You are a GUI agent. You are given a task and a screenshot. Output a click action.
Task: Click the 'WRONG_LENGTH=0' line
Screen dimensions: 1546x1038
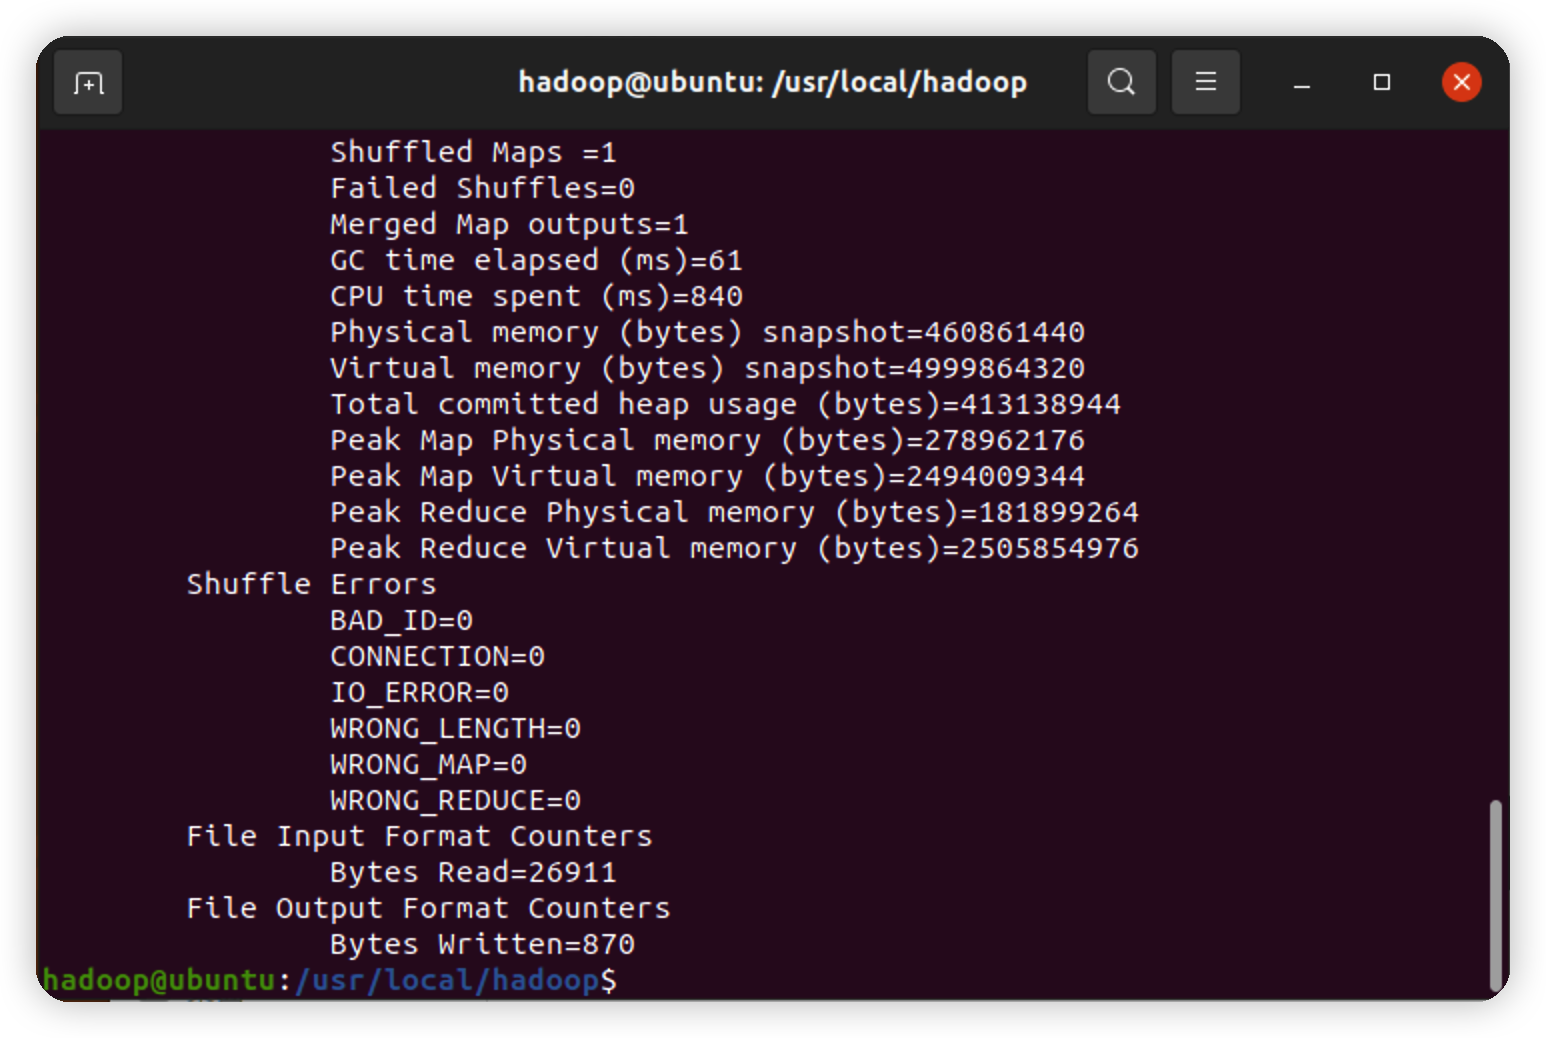(x=455, y=728)
